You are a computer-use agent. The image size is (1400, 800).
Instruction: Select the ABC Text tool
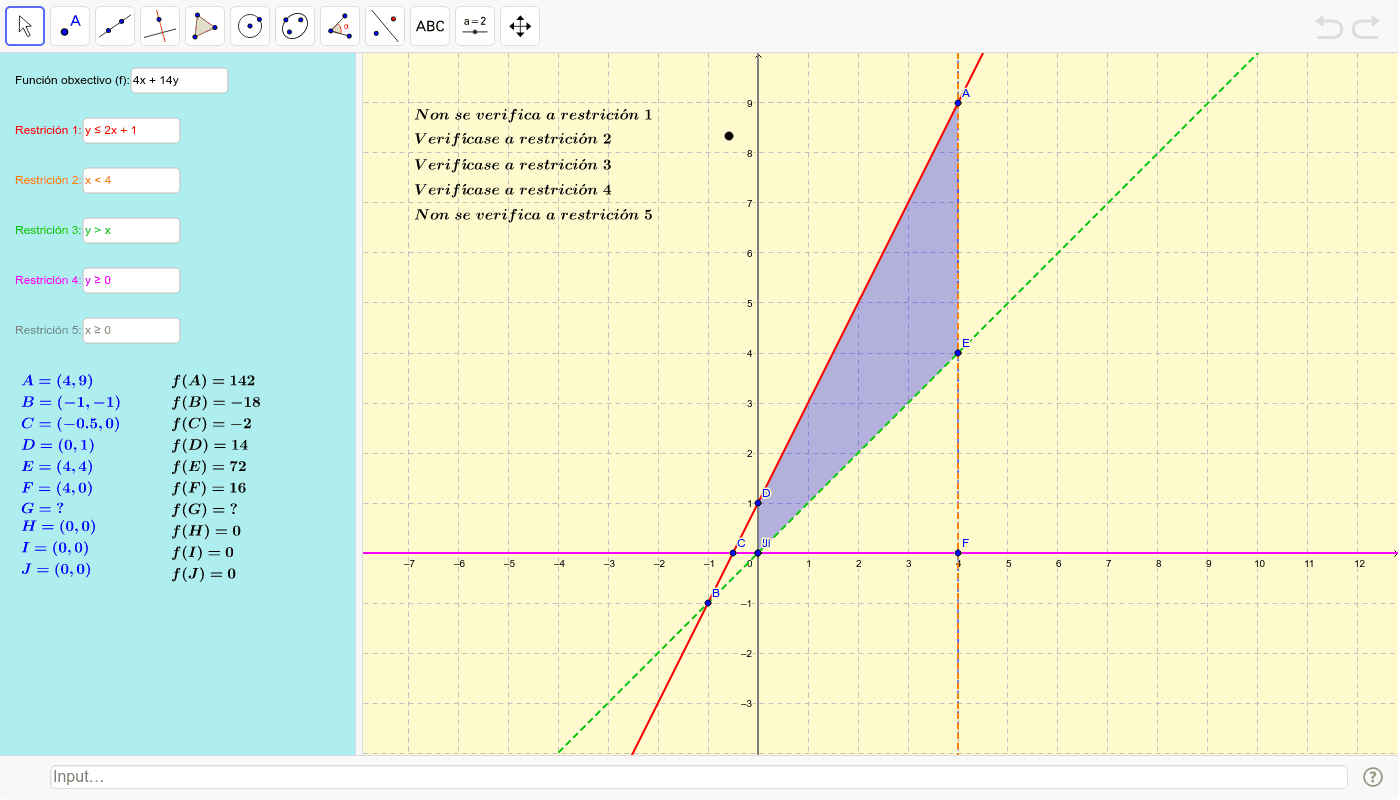coord(430,26)
